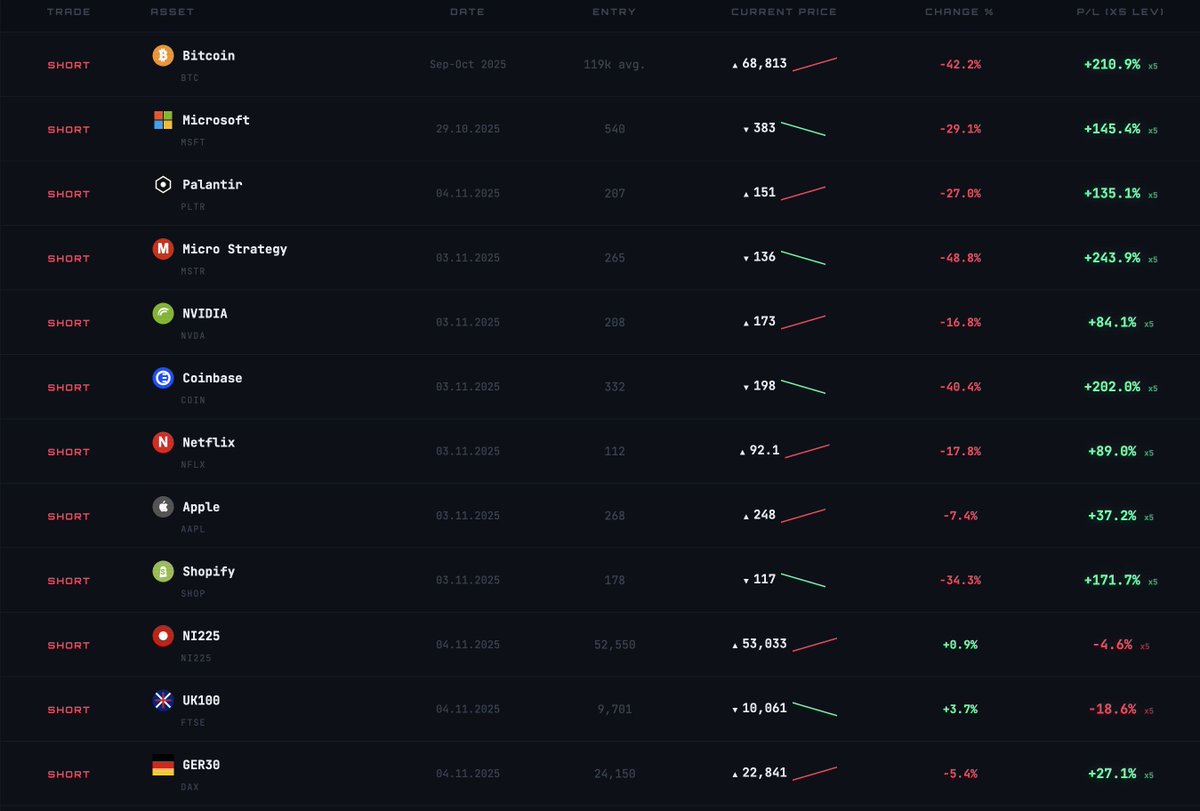Click Microsoft date 29.10.2025
Image resolution: width=1200 pixels, height=811 pixels.
[468, 129]
